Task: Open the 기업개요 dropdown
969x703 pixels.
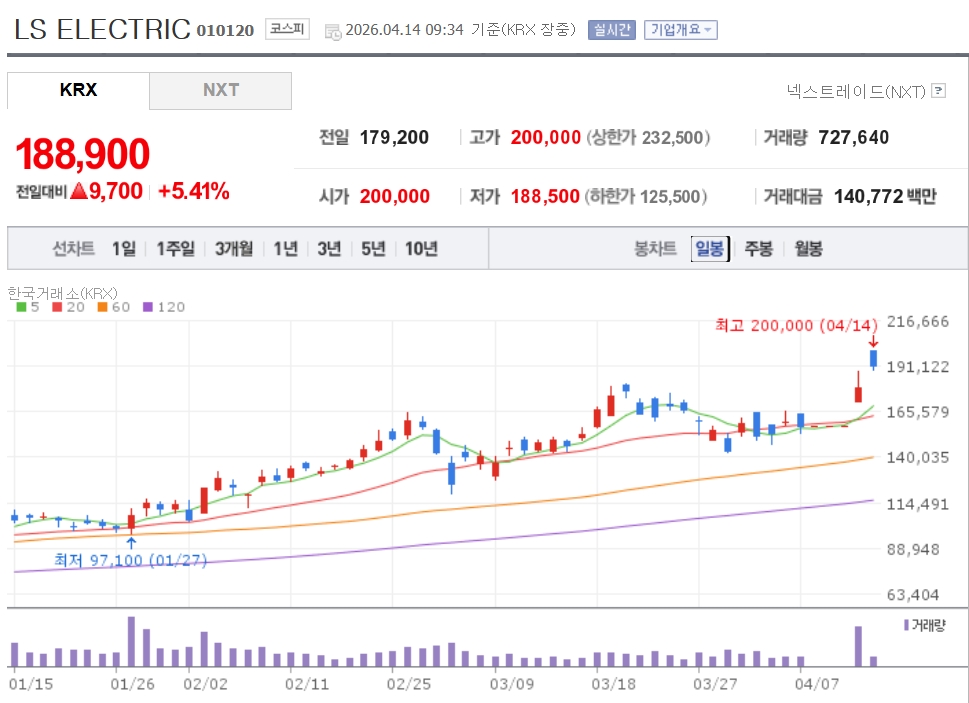Action: tap(680, 30)
